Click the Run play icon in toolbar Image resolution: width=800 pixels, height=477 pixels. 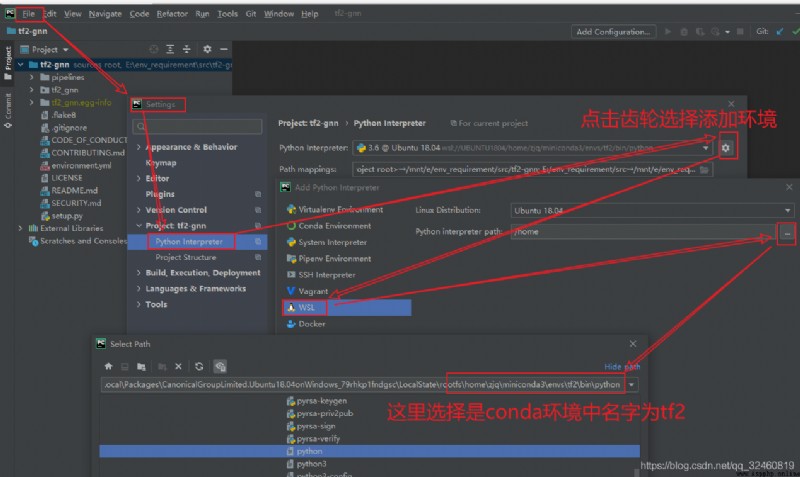coord(668,32)
